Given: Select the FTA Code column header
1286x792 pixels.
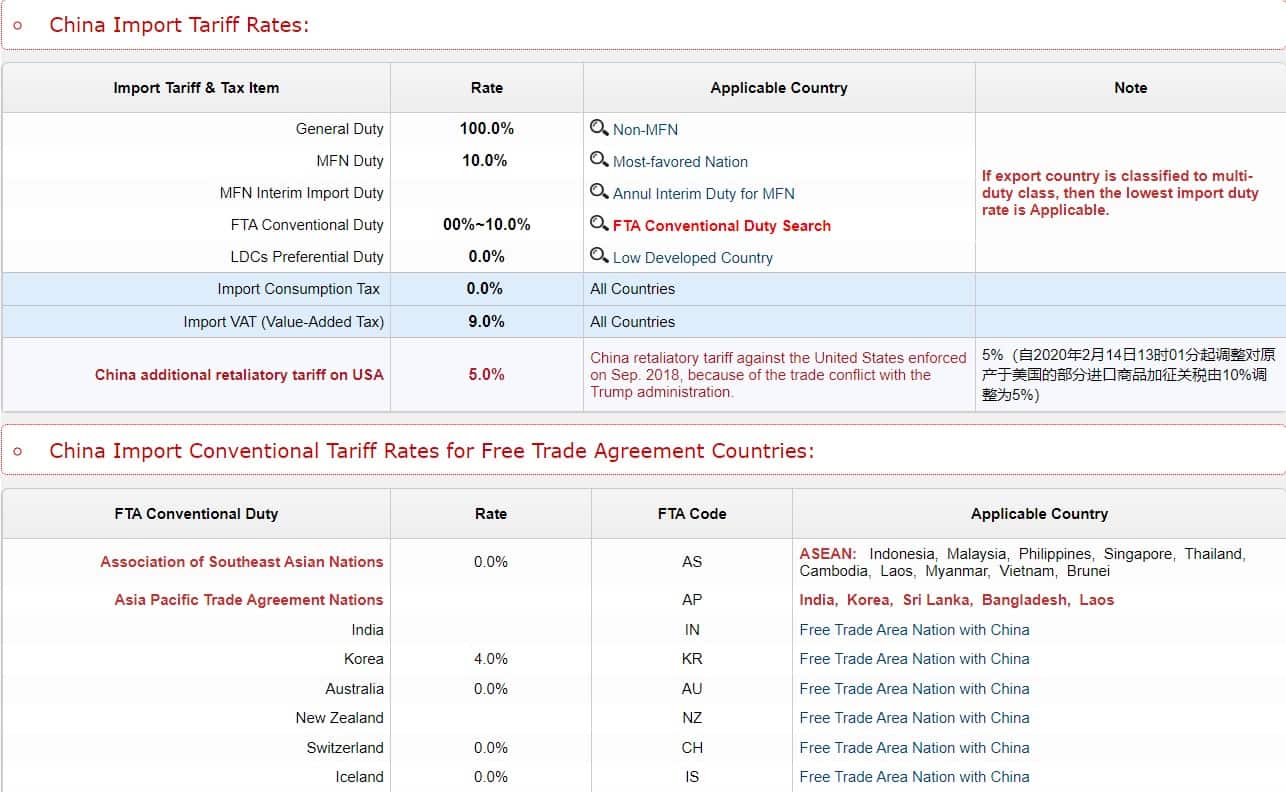Looking at the screenshot, I should 691,513.
